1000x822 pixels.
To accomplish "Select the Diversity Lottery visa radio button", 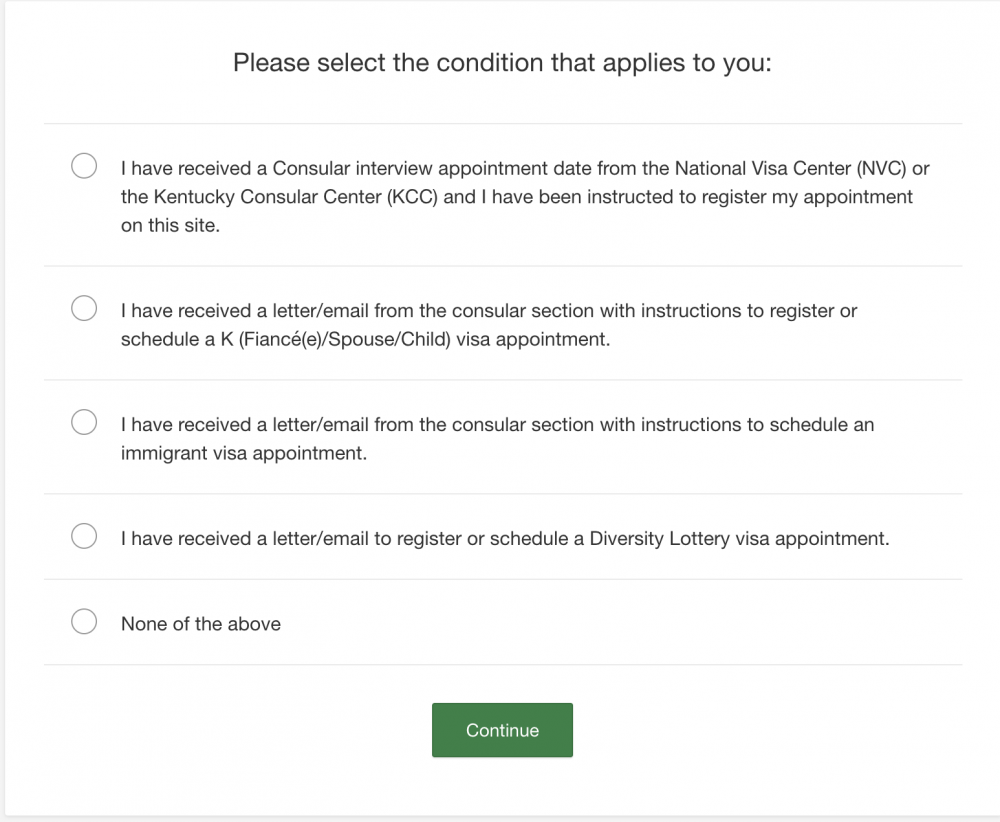I will 84,536.
